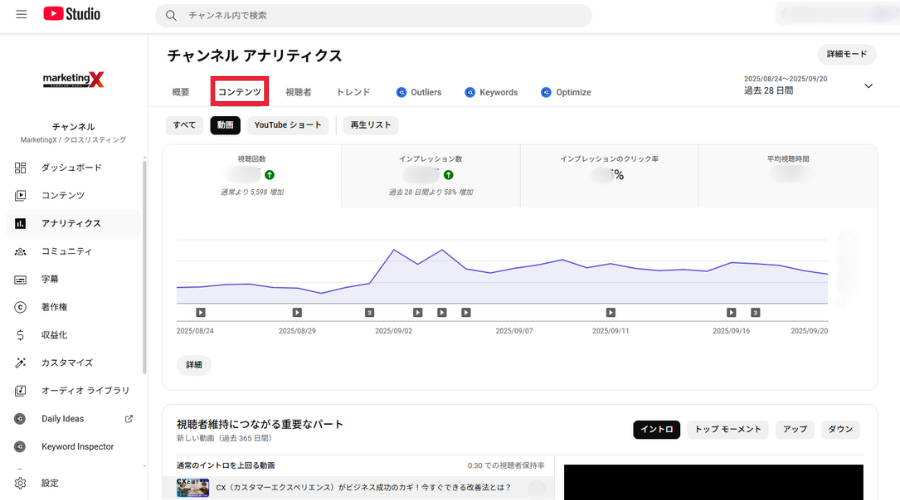
Task: Switch to the Keywords tab
Action: pyautogui.click(x=491, y=92)
